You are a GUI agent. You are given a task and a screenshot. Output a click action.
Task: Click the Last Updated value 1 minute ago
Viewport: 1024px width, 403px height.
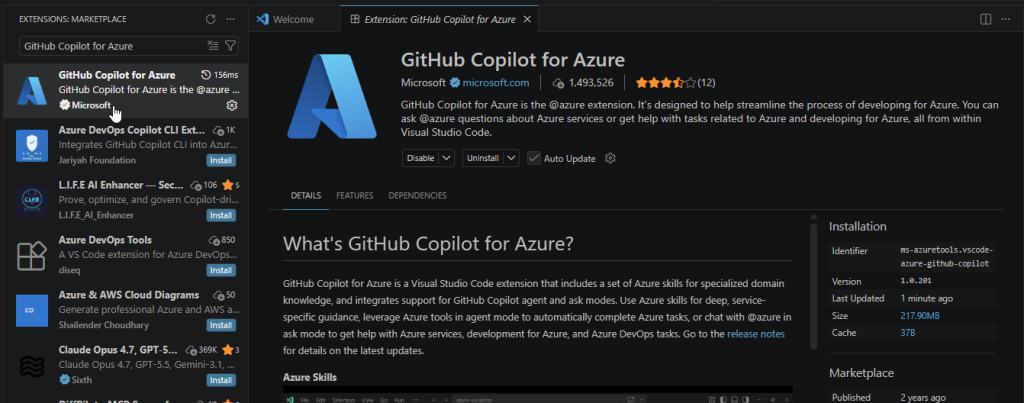[x=926, y=298]
